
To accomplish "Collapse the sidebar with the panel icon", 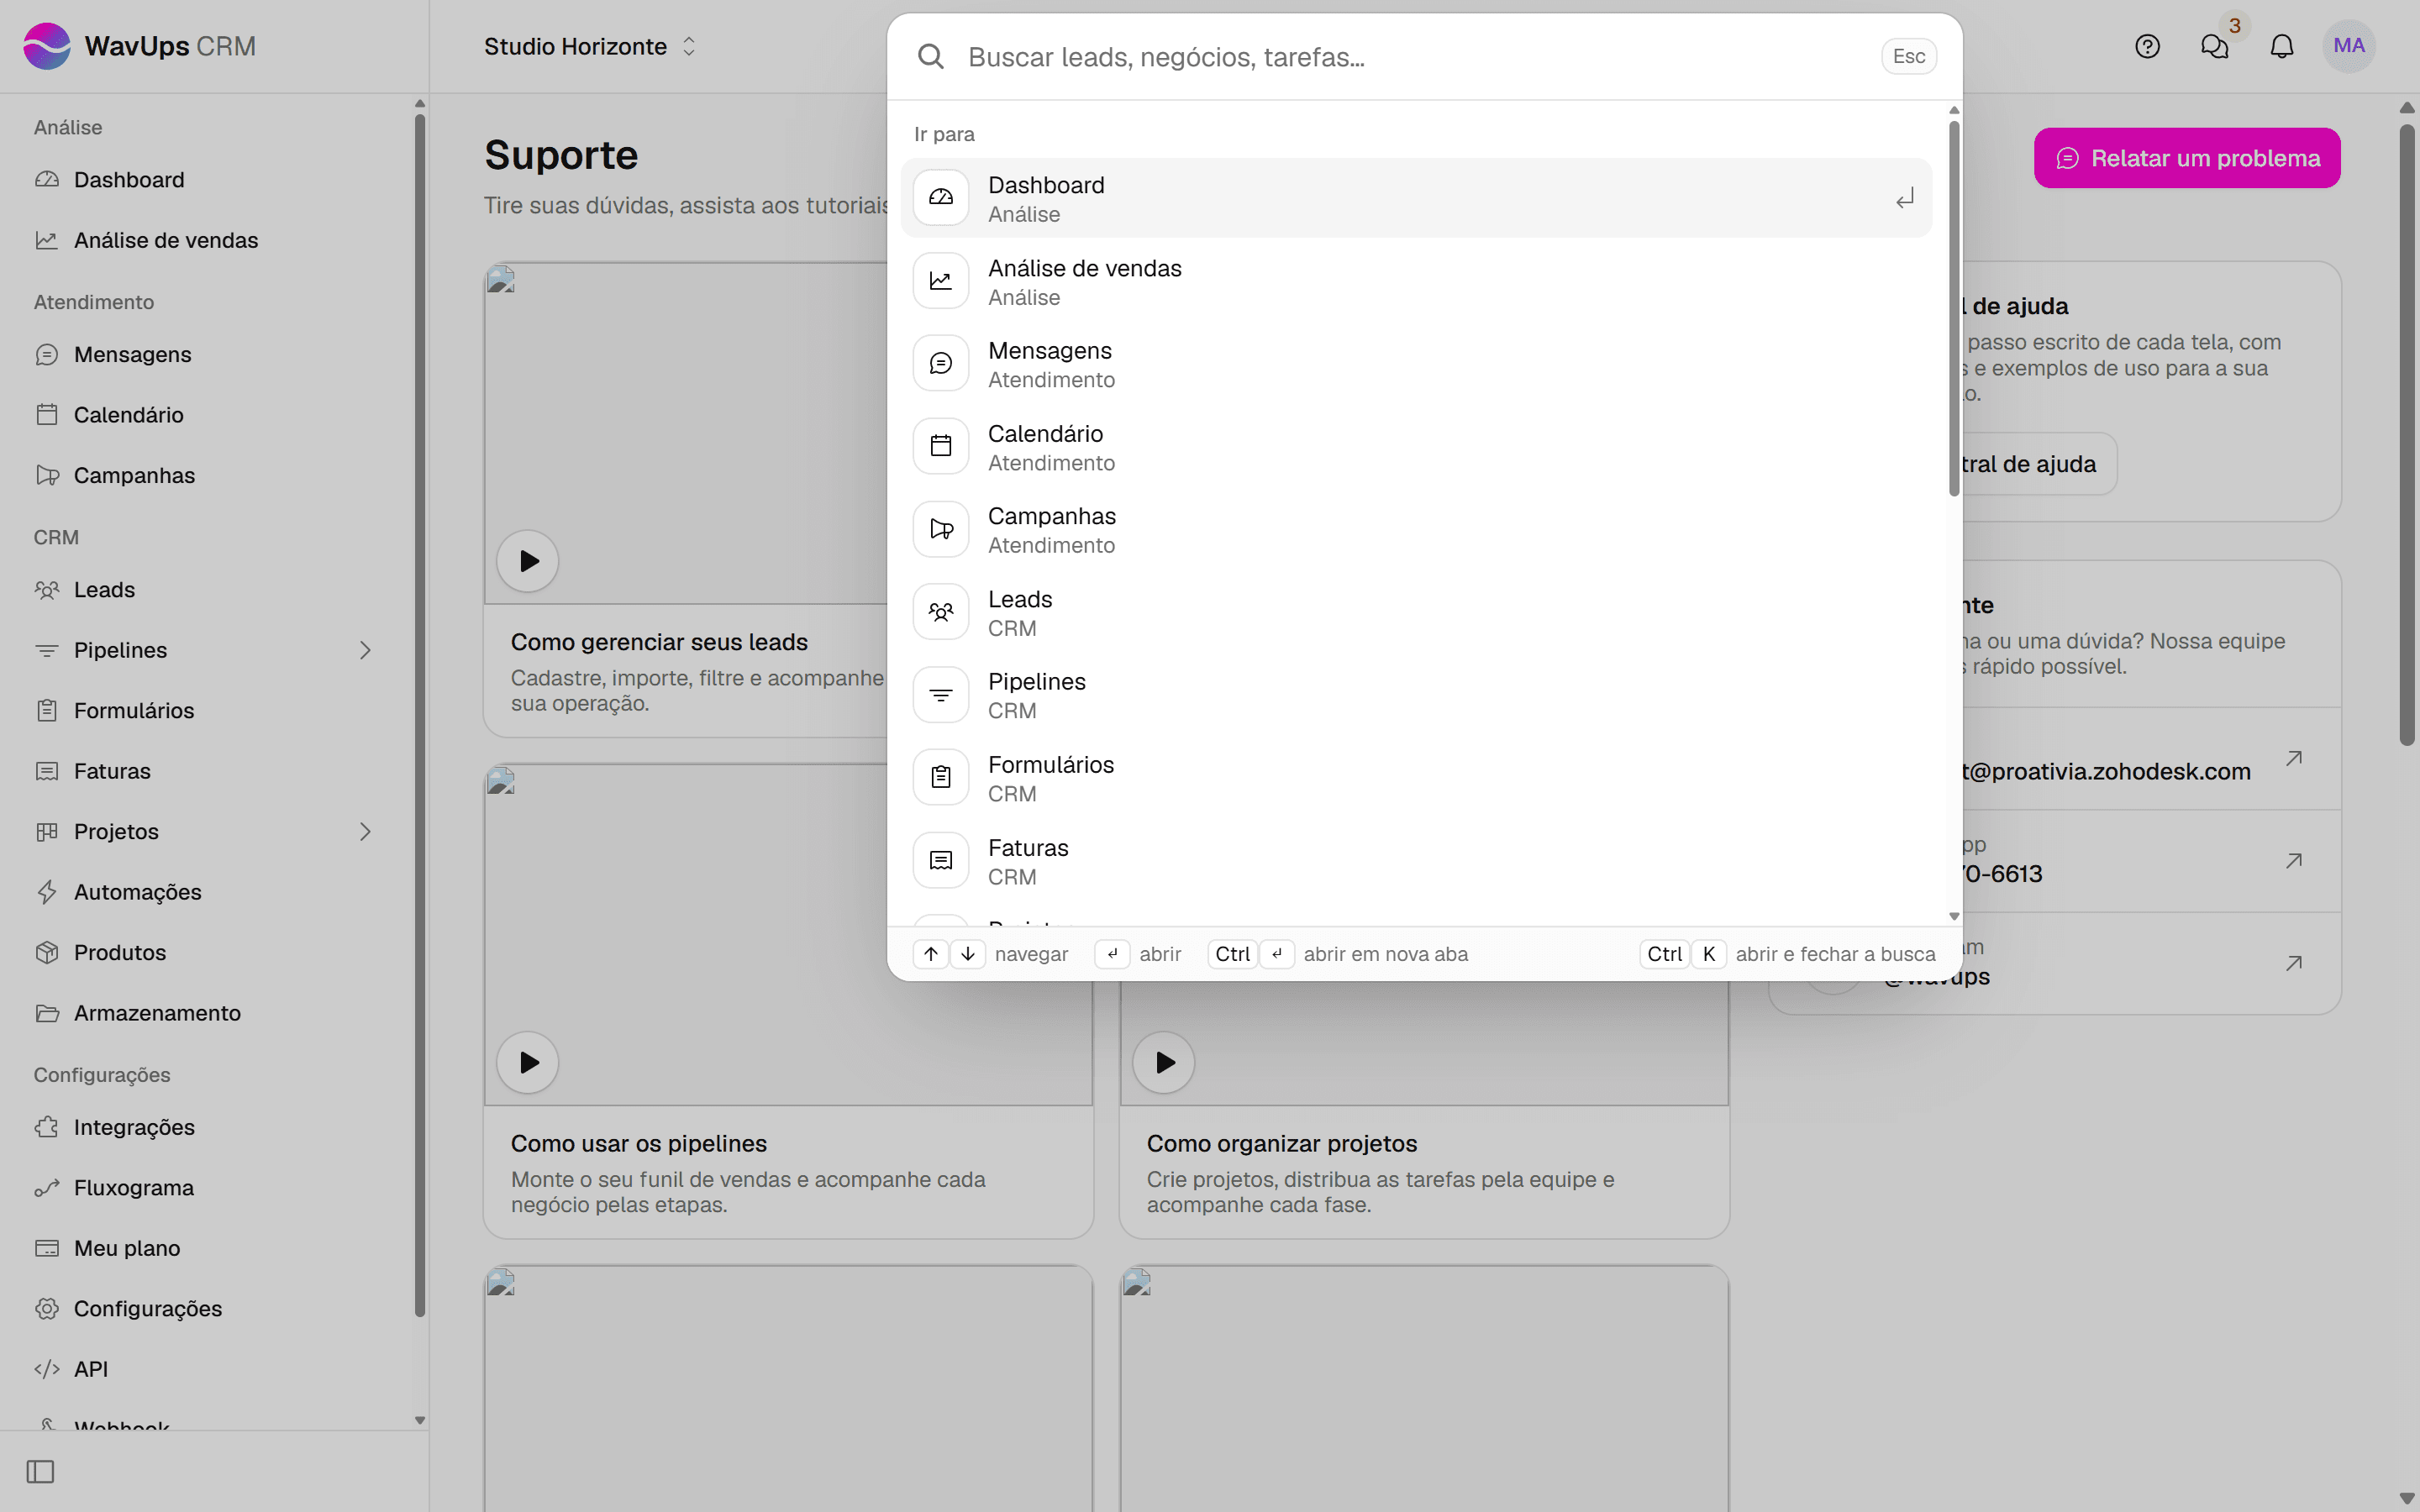I will [40, 1471].
